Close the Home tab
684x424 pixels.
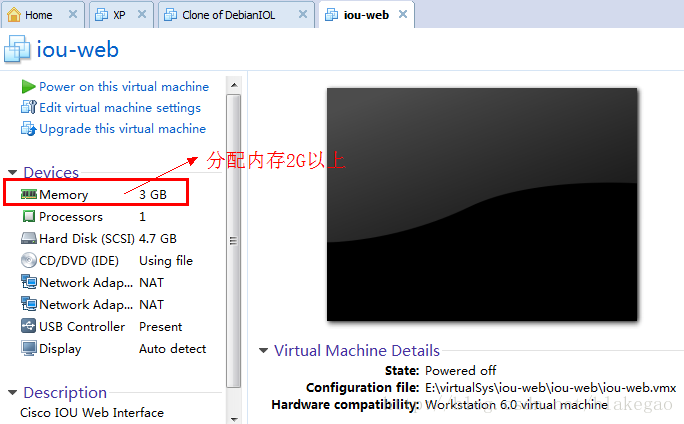pyautogui.click(x=73, y=14)
